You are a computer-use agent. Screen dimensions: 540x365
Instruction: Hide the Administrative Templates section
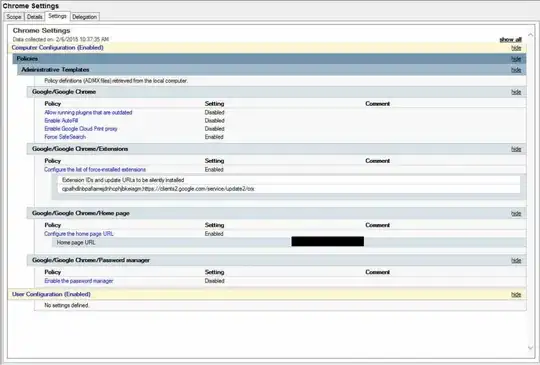(x=516, y=70)
